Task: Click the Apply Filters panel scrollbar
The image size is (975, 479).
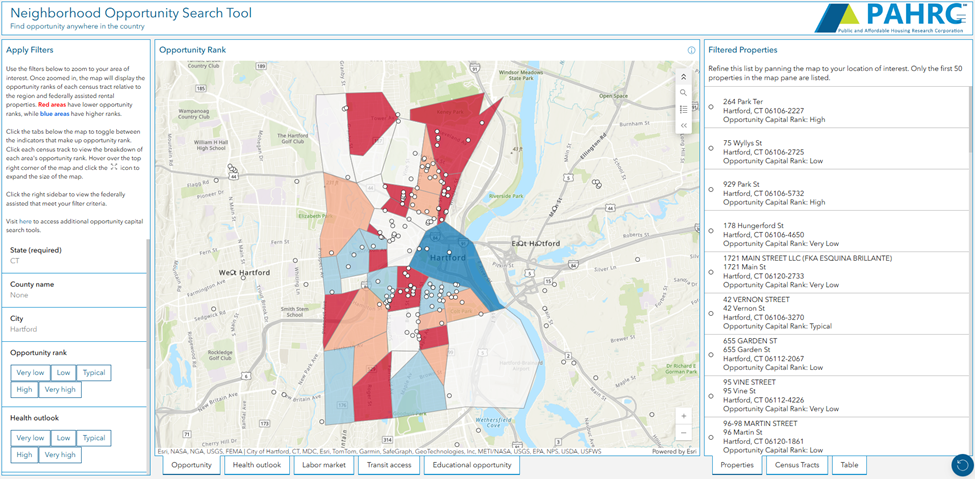Action: point(148,300)
